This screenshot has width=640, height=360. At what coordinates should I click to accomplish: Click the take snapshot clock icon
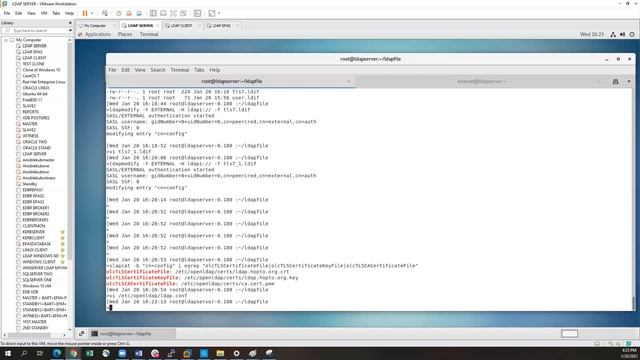point(119,13)
